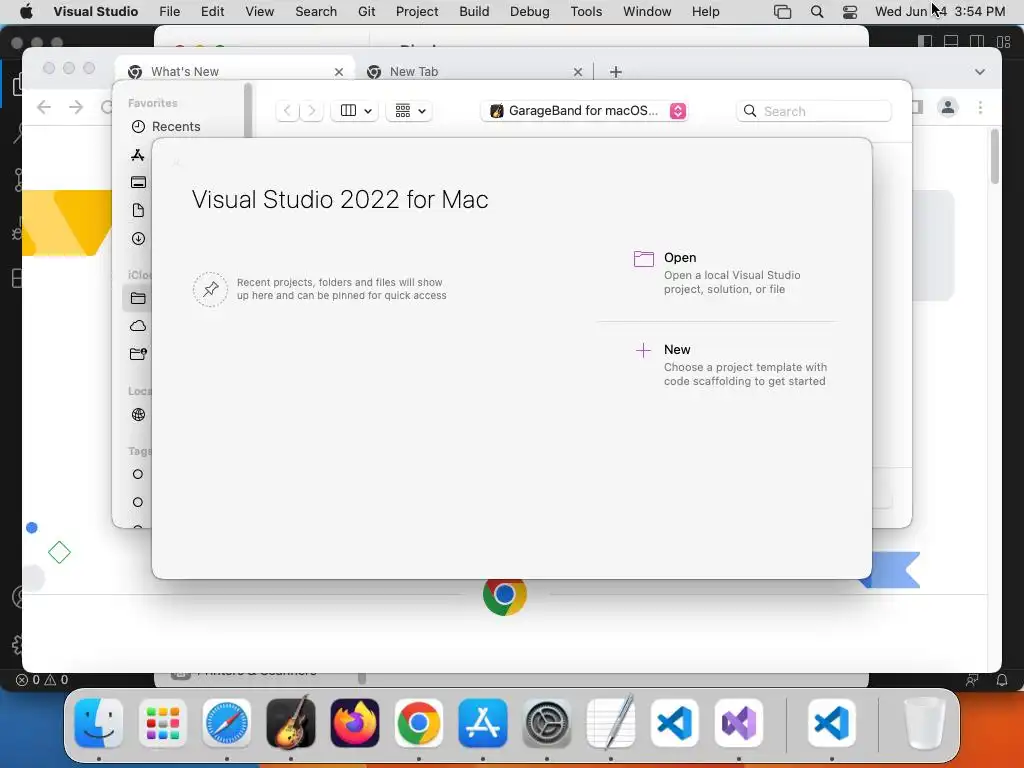The image size is (1024, 768).
Task: Open Control Center in menu bar
Action: tap(850, 12)
